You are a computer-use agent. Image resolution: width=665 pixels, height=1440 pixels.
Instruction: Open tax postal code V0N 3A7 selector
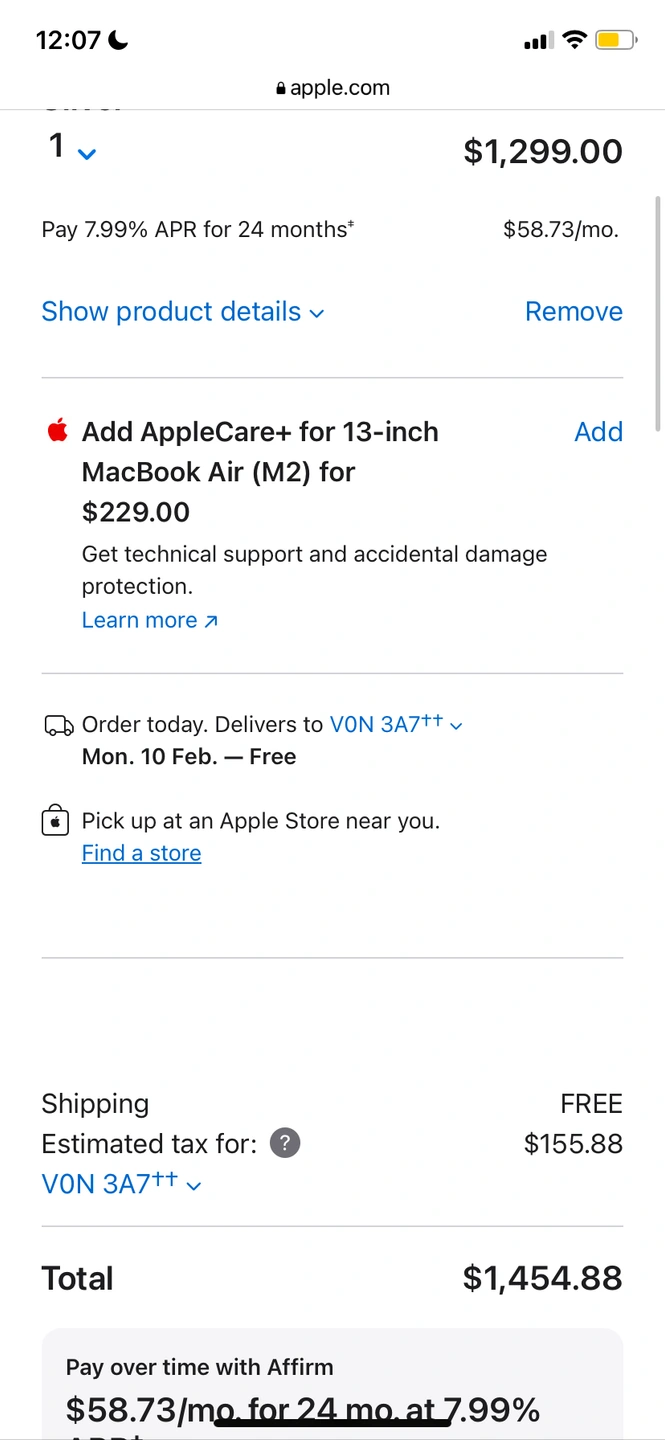[x=121, y=1184]
